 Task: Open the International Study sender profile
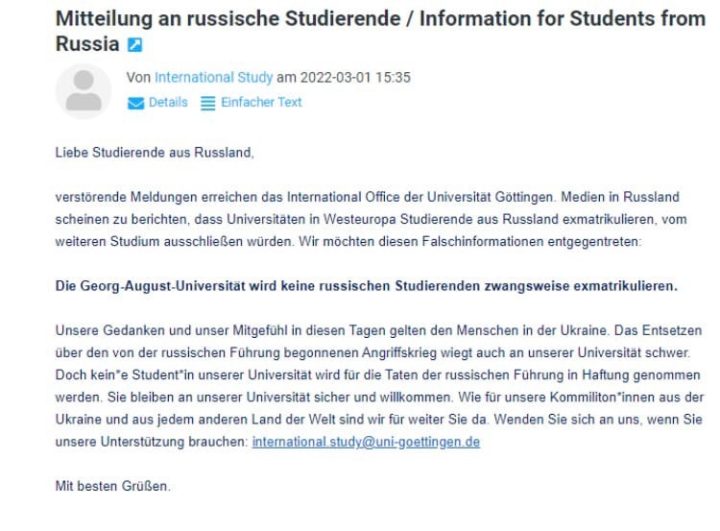pyautogui.click(x=214, y=77)
